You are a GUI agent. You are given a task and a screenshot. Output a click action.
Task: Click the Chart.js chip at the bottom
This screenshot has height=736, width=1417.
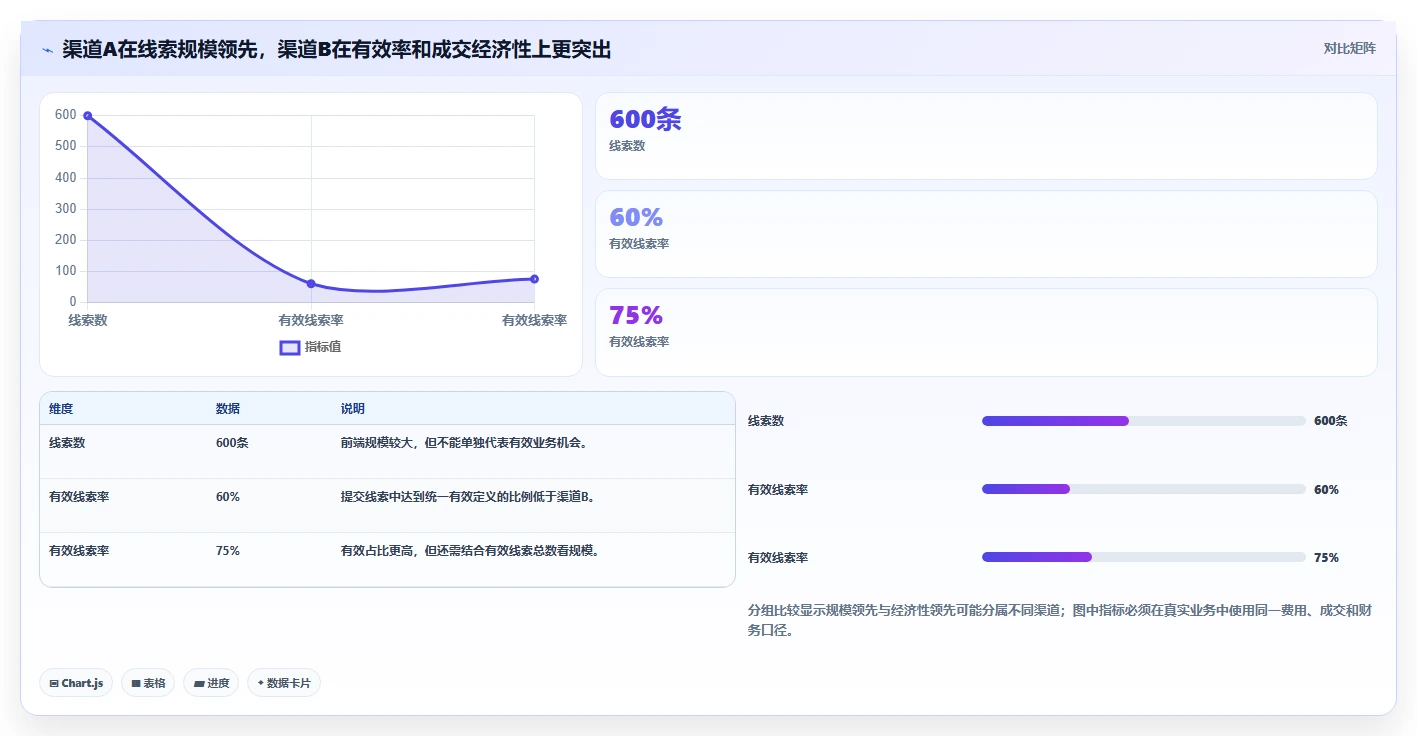click(76, 683)
